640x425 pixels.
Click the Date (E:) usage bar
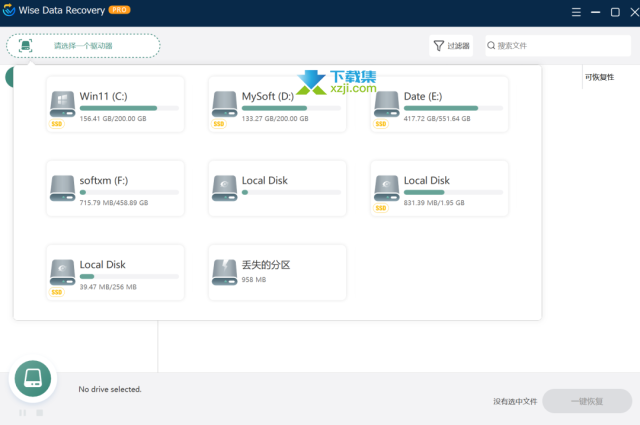pos(453,108)
